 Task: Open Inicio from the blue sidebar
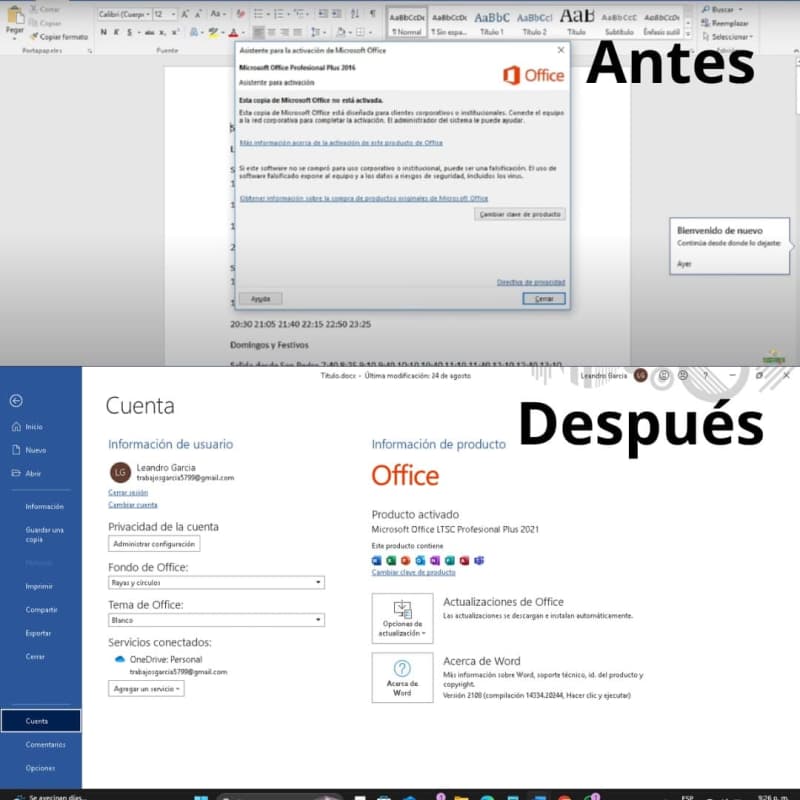[33, 426]
